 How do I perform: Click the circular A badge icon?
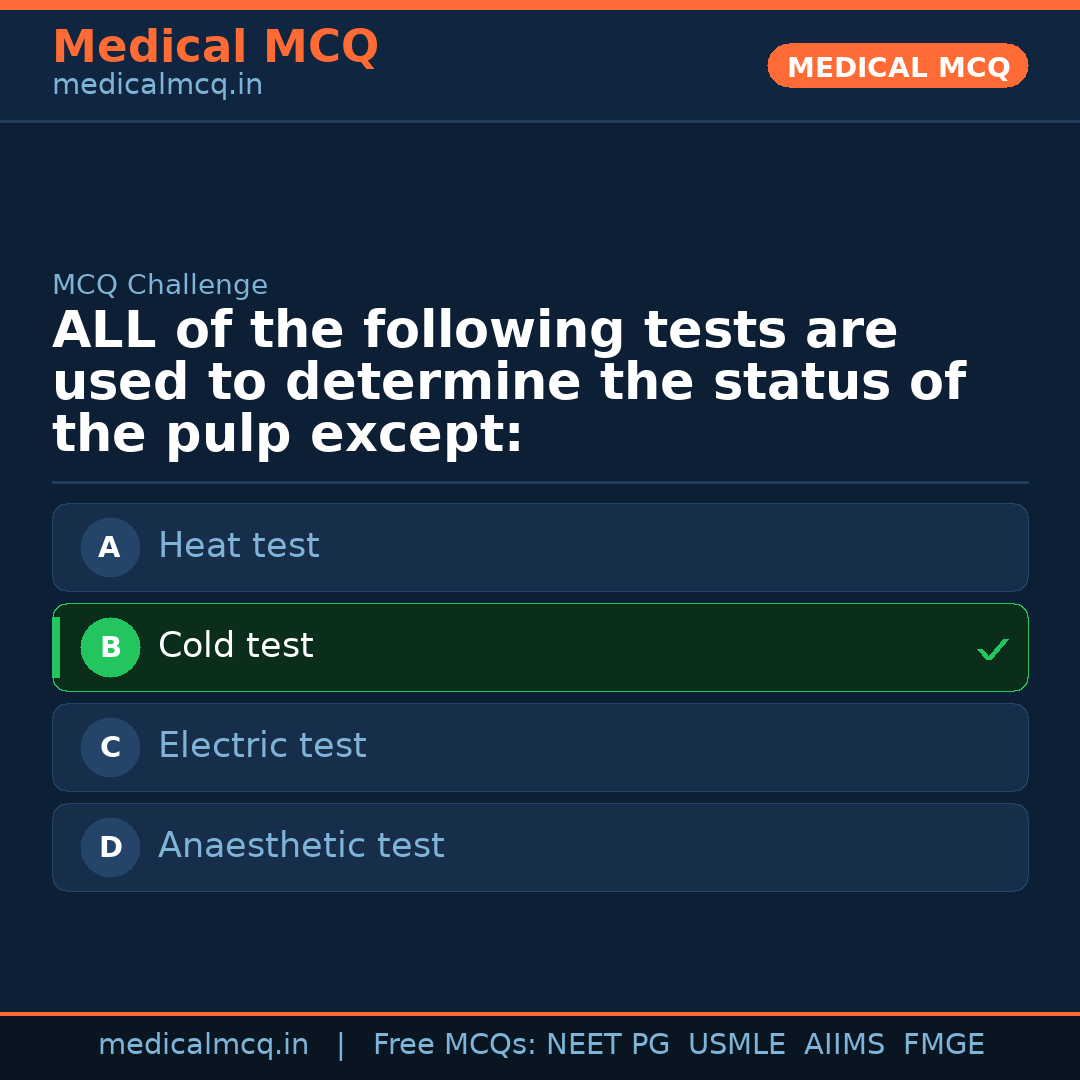pyautogui.click(x=110, y=547)
